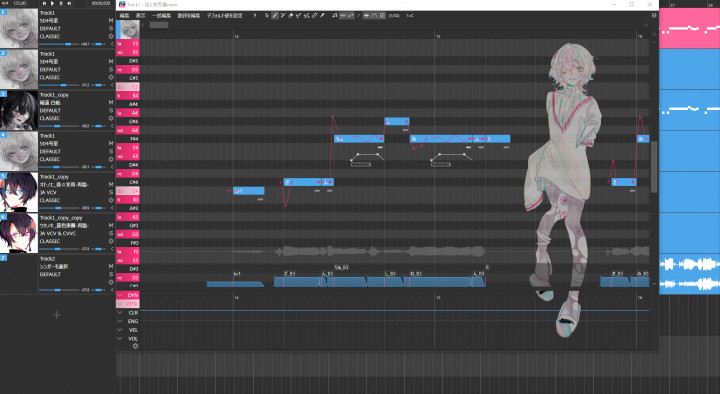Screen dimensions: 720x394
Task: Open the expression settings gear below VOL
Action: tap(135, 346)
